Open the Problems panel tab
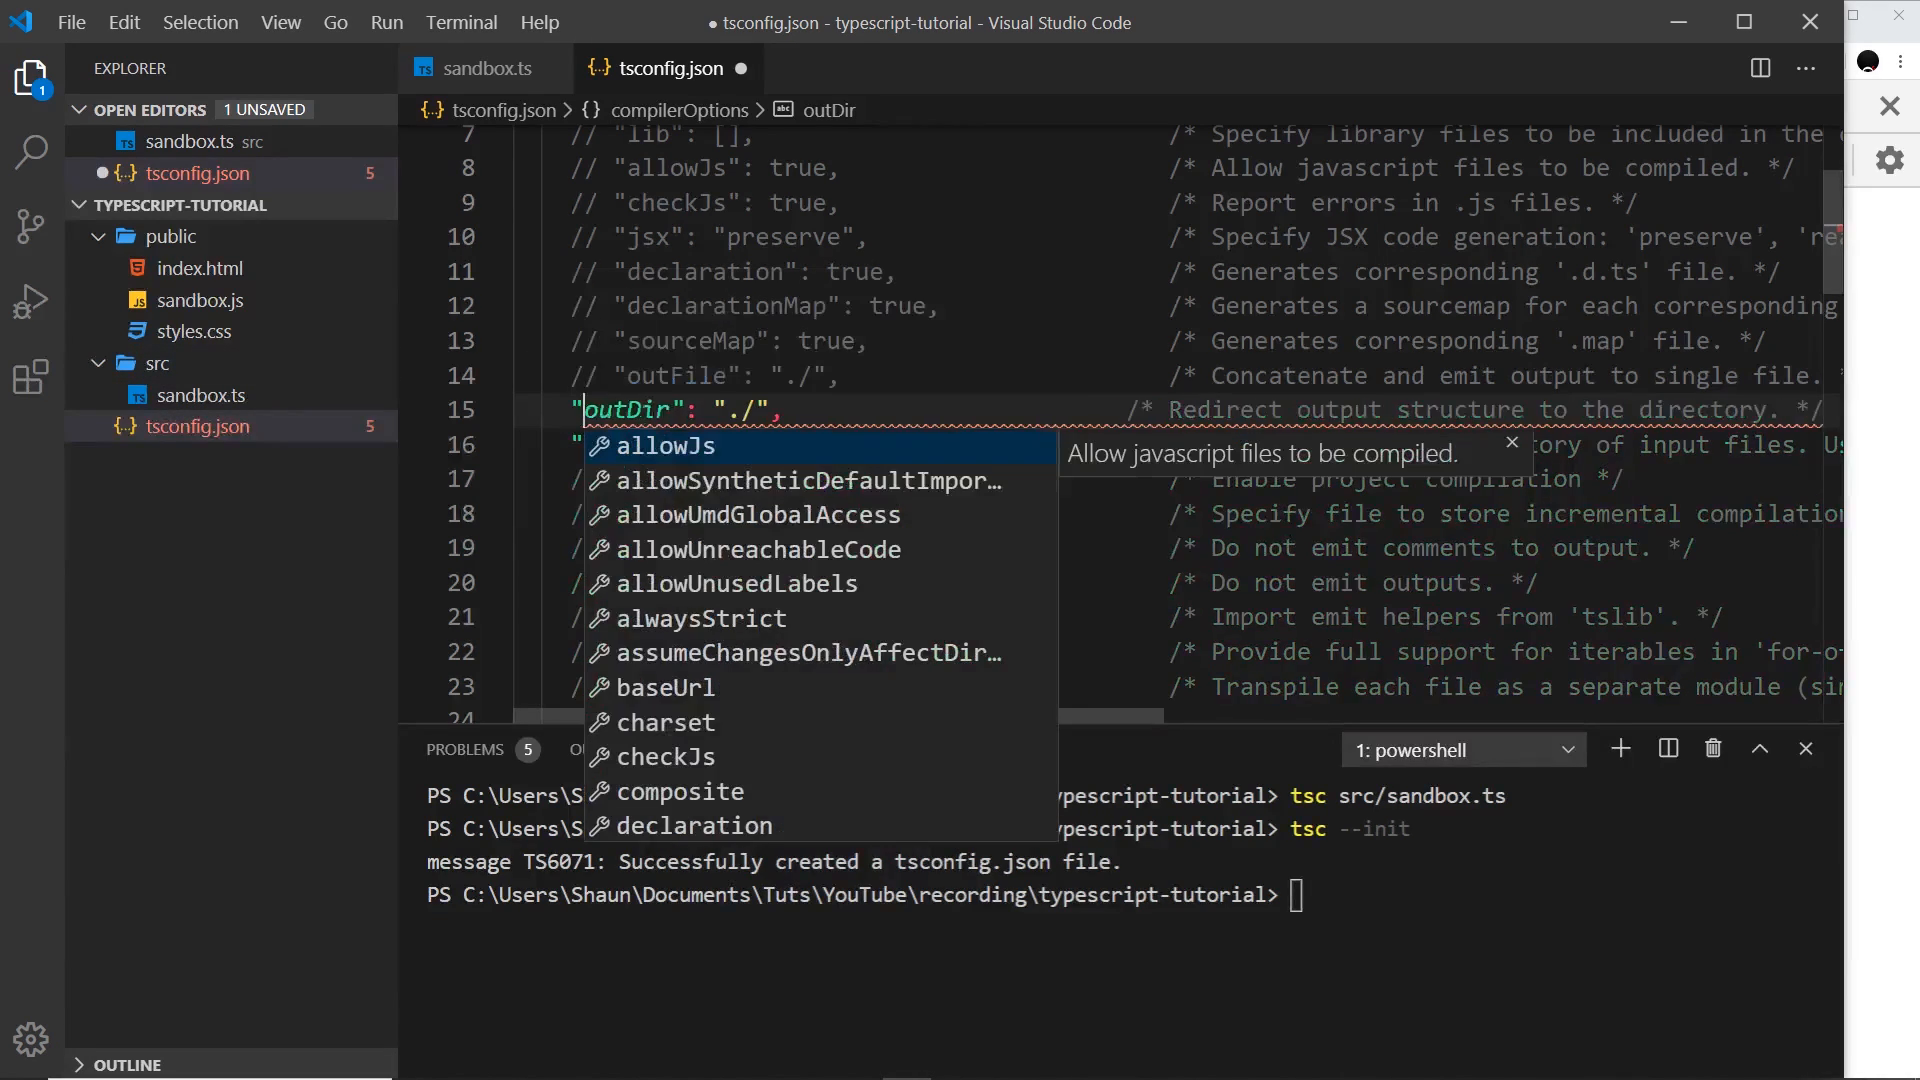 tap(465, 750)
